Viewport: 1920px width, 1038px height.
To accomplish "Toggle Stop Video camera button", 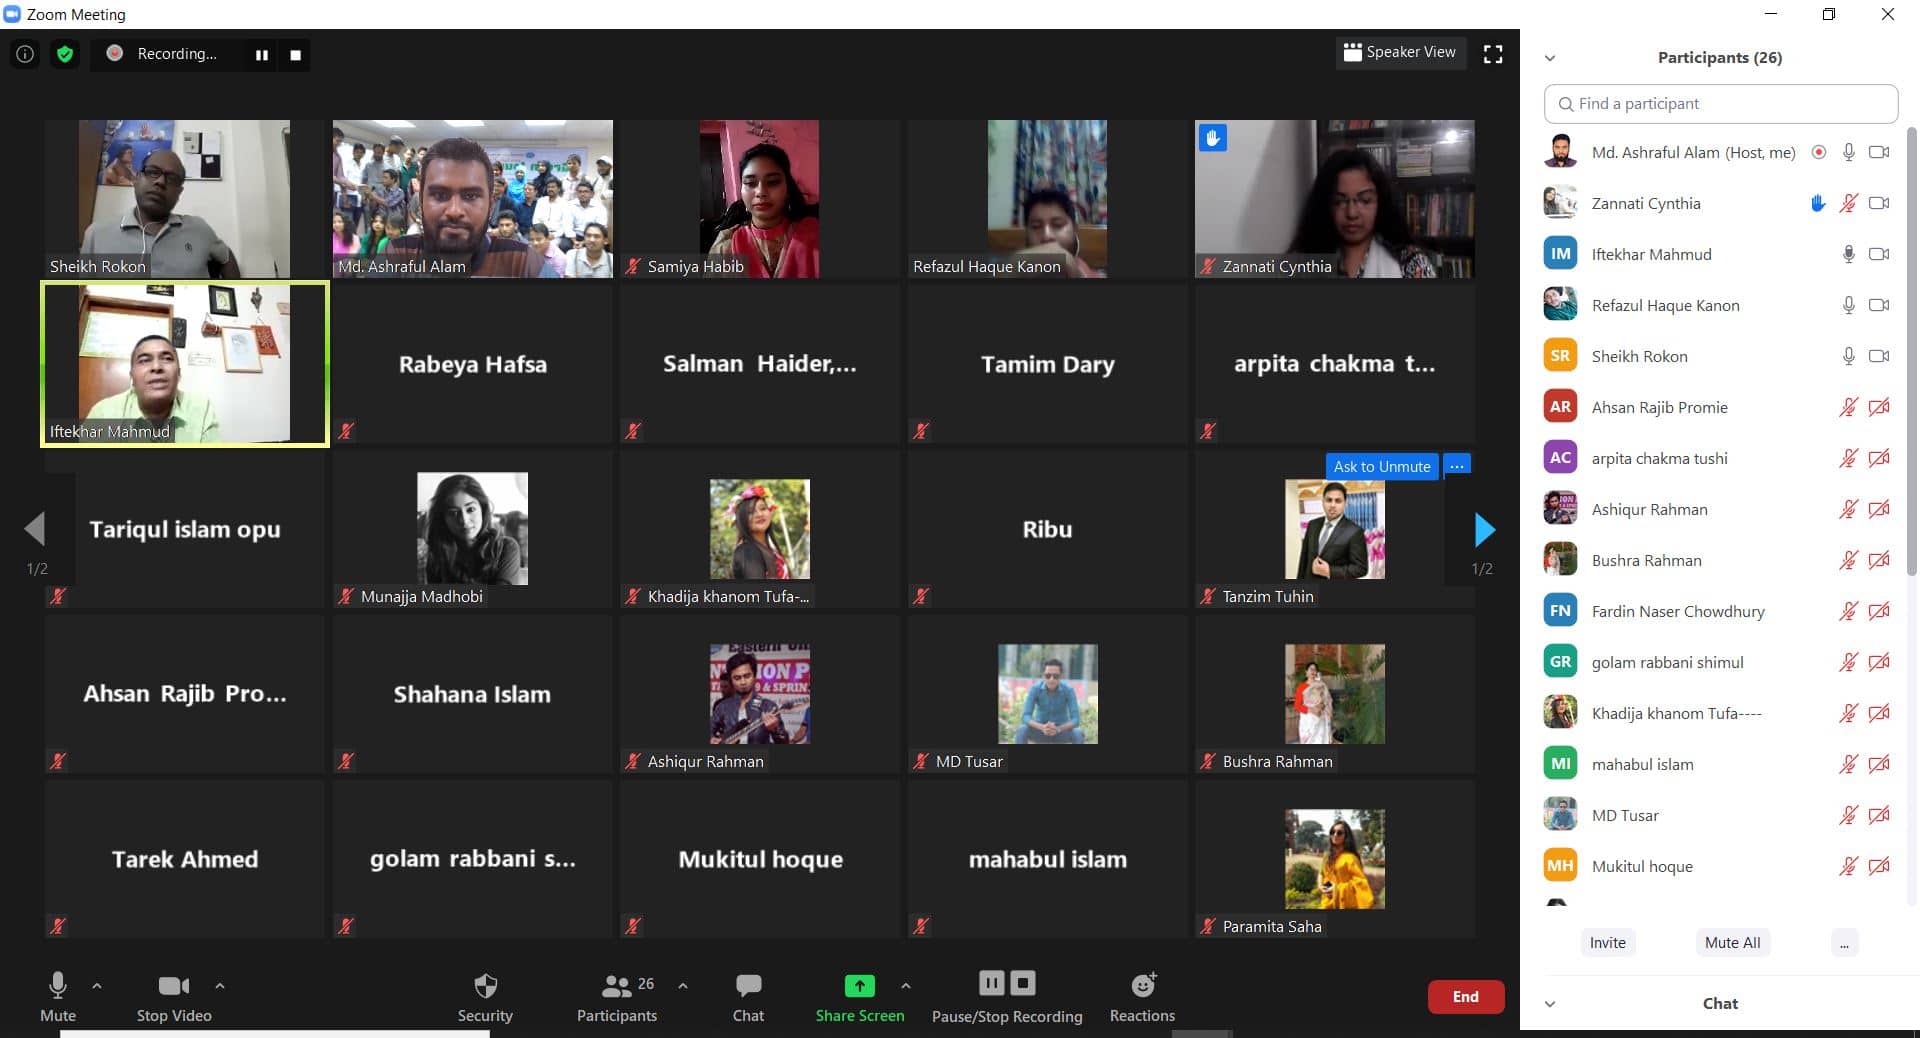I will 173,987.
